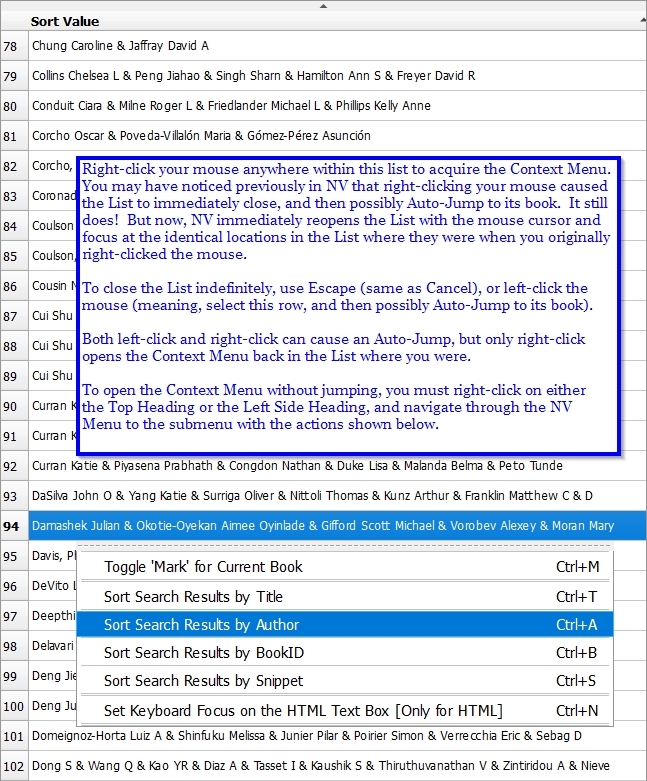Viewport: 647px width, 781px height.
Task: Click the blue-bordered context menu help tooltip
Action: (349, 306)
